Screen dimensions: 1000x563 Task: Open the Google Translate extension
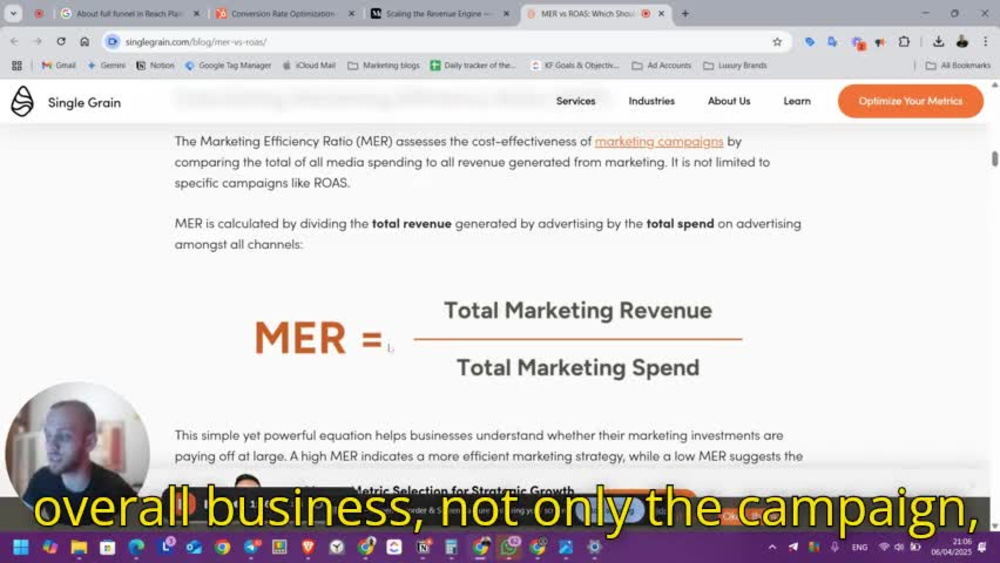pyautogui.click(x=833, y=41)
